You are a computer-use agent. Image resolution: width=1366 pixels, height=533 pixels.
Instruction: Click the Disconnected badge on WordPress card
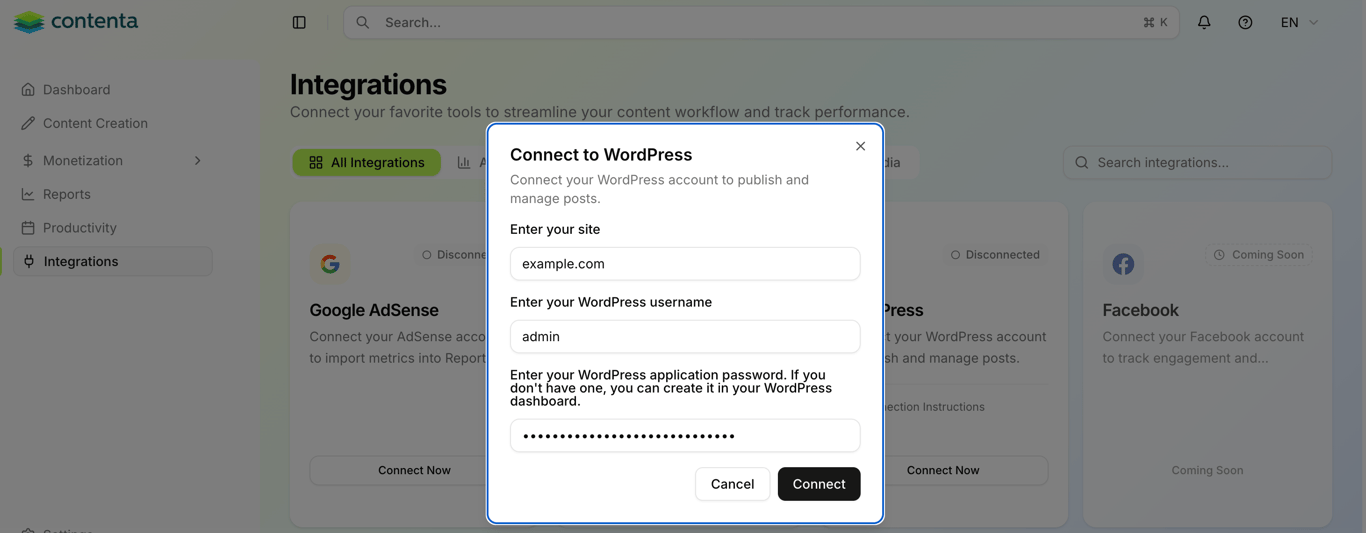tap(995, 255)
